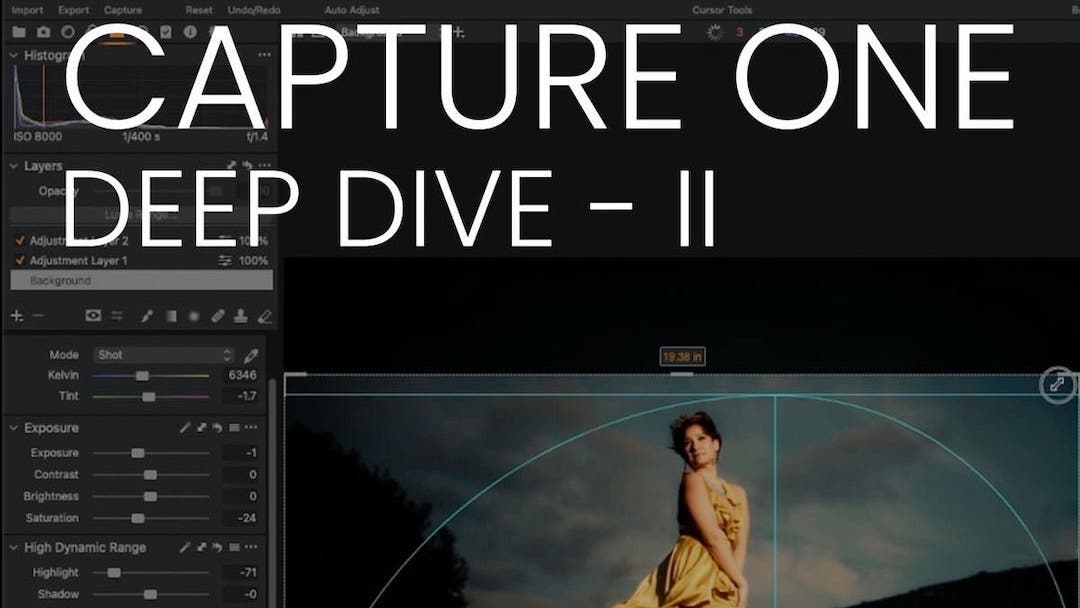Open Exposure panel presets list icon
Viewport: 1080px width, 608px height.
click(x=234, y=428)
